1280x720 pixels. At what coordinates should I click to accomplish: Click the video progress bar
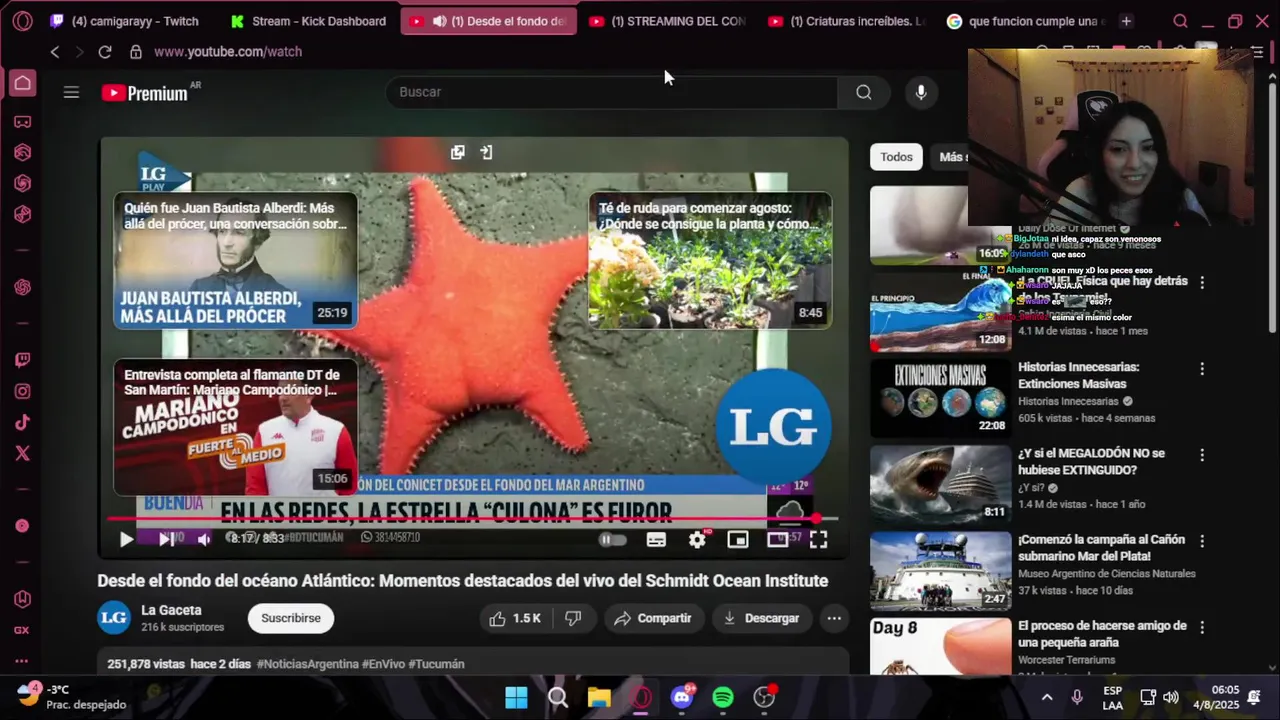pyautogui.click(x=472, y=518)
